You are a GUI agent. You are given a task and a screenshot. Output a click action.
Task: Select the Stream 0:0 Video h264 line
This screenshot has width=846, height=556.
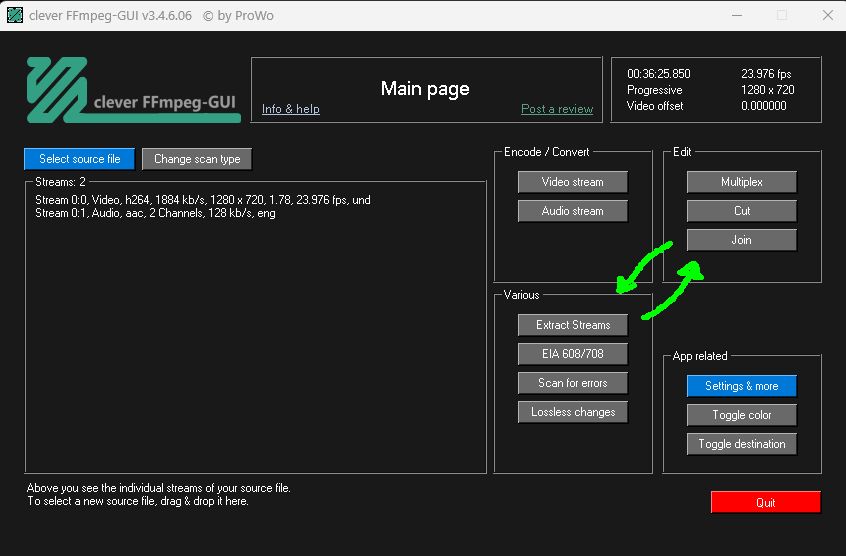(x=203, y=200)
